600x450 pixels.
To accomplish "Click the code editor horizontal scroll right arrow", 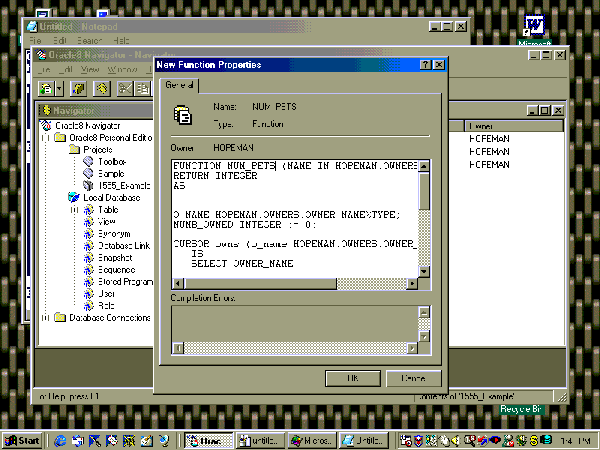I will coord(412,284).
